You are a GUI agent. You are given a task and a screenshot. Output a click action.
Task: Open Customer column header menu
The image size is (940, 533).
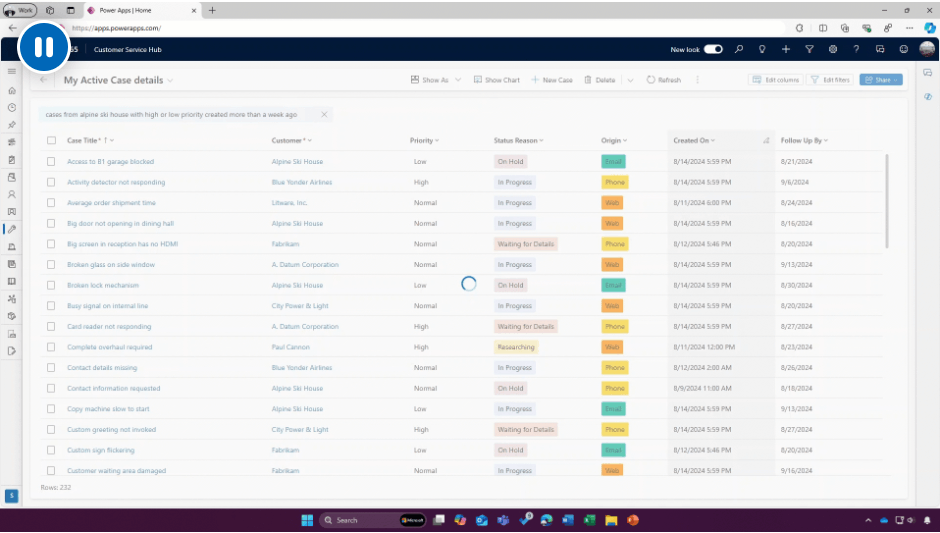point(291,140)
